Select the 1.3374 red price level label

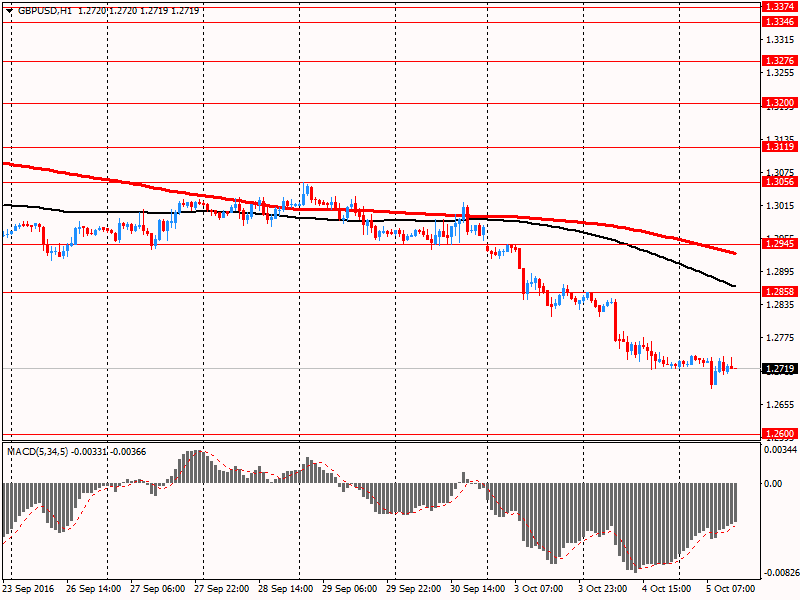pyautogui.click(x=779, y=7)
